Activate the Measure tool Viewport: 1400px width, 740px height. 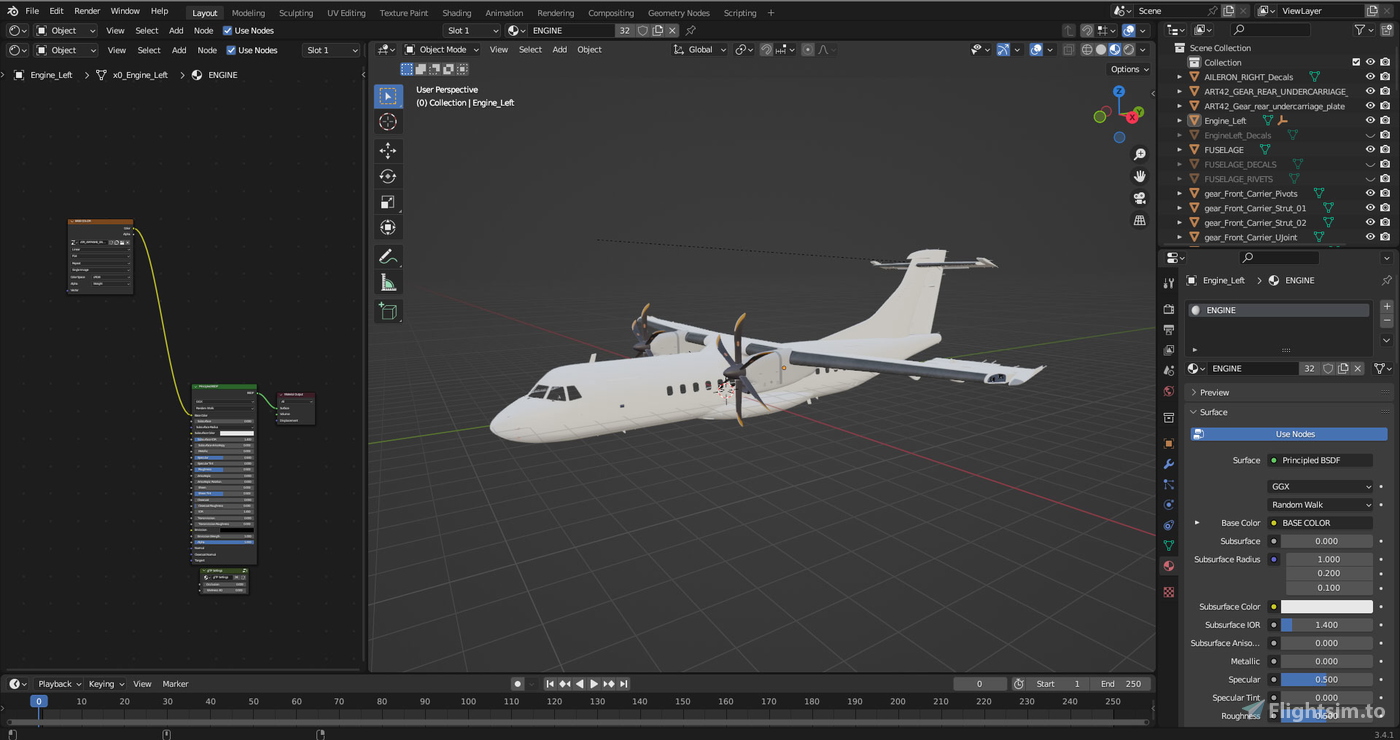[x=388, y=281]
